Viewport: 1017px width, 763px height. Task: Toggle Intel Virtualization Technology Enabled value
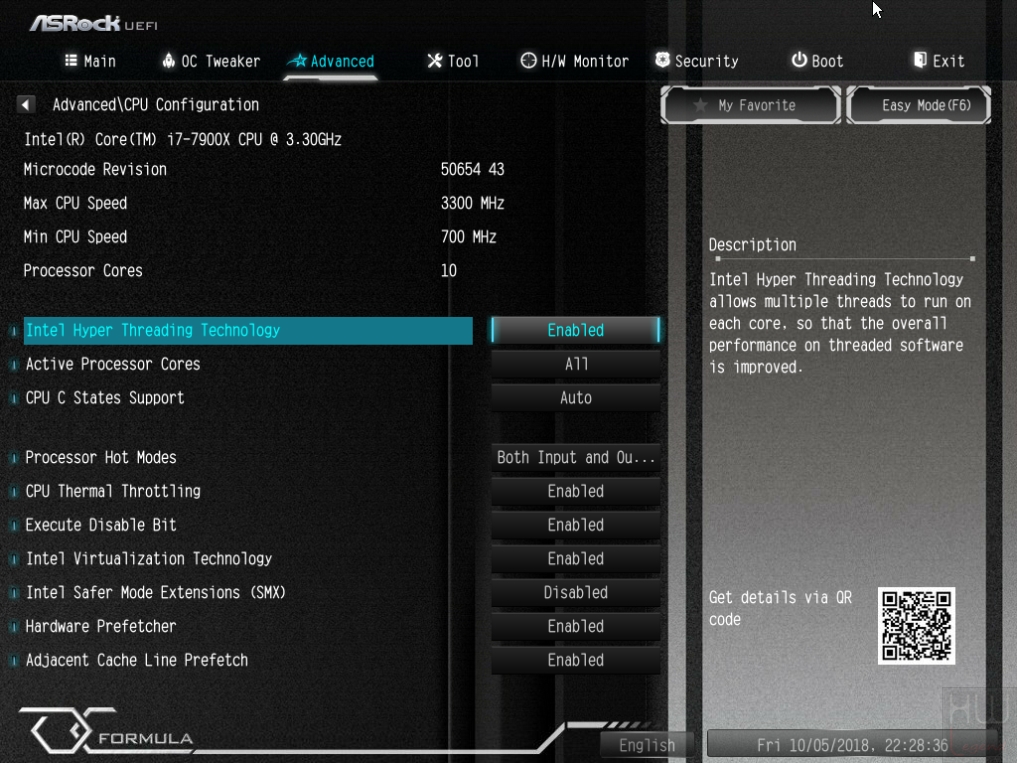(575, 559)
